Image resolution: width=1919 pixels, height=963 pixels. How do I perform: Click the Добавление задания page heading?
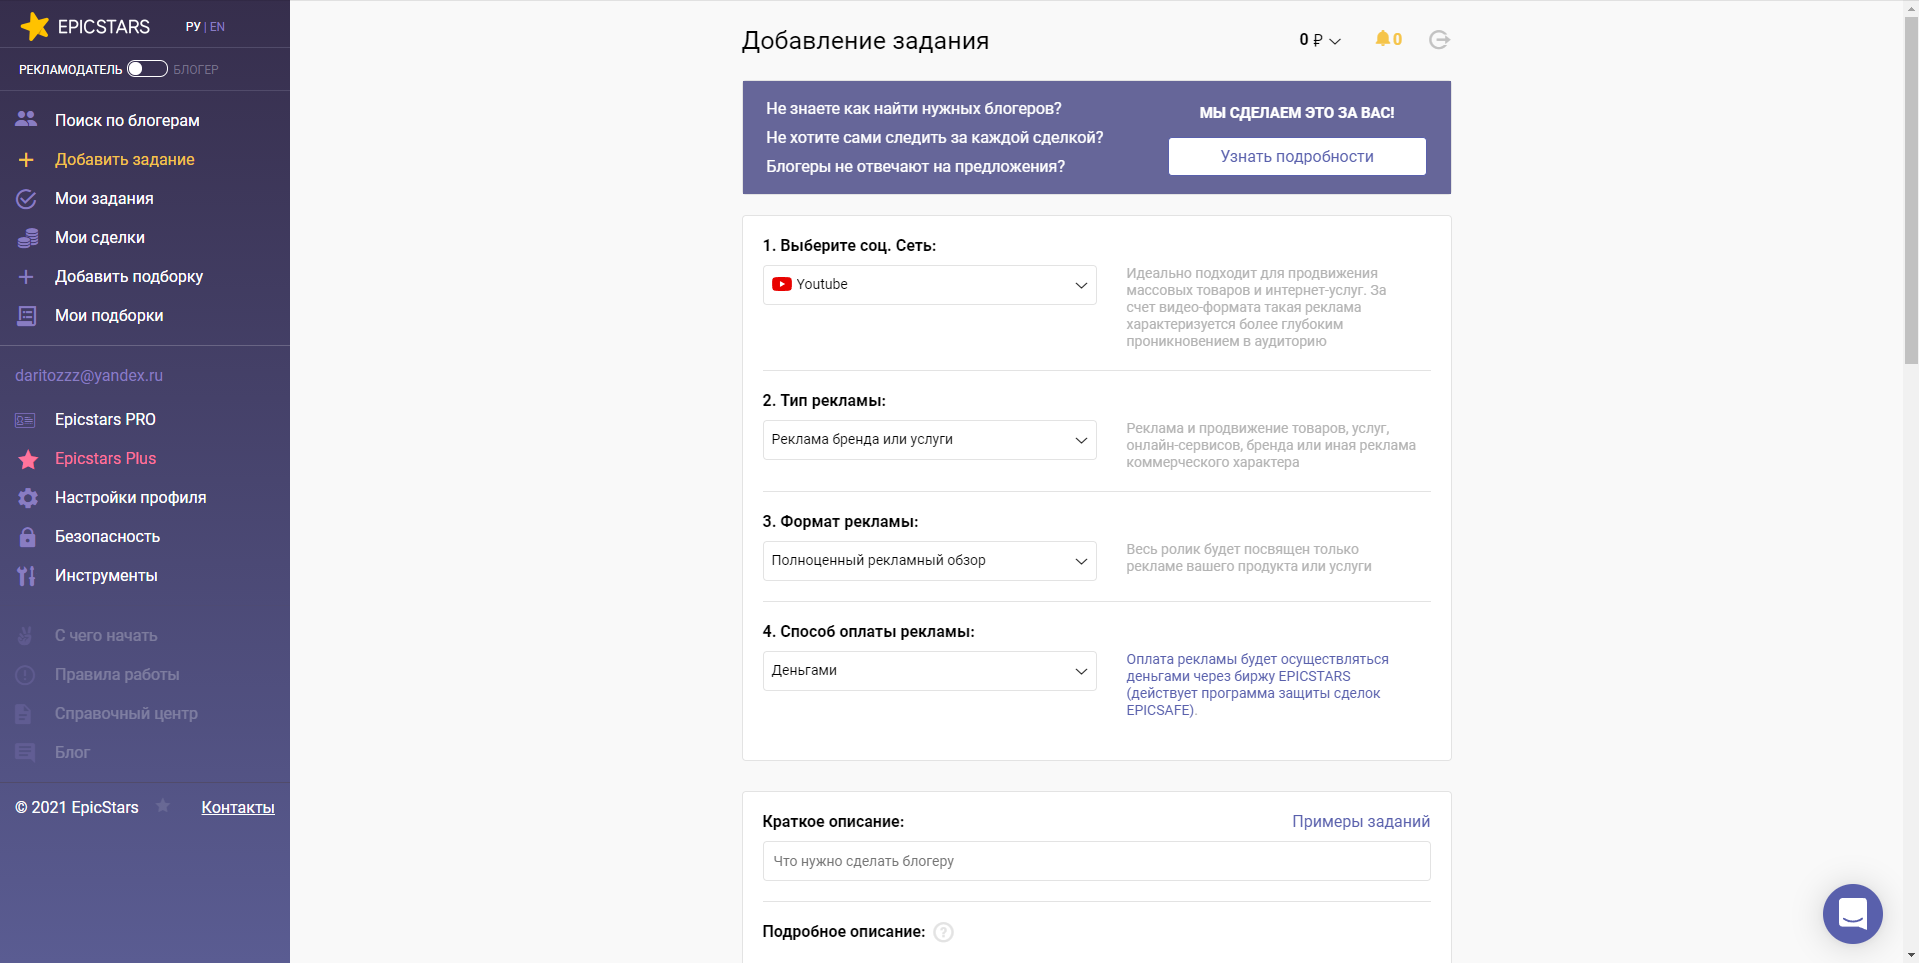pos(865,40)
